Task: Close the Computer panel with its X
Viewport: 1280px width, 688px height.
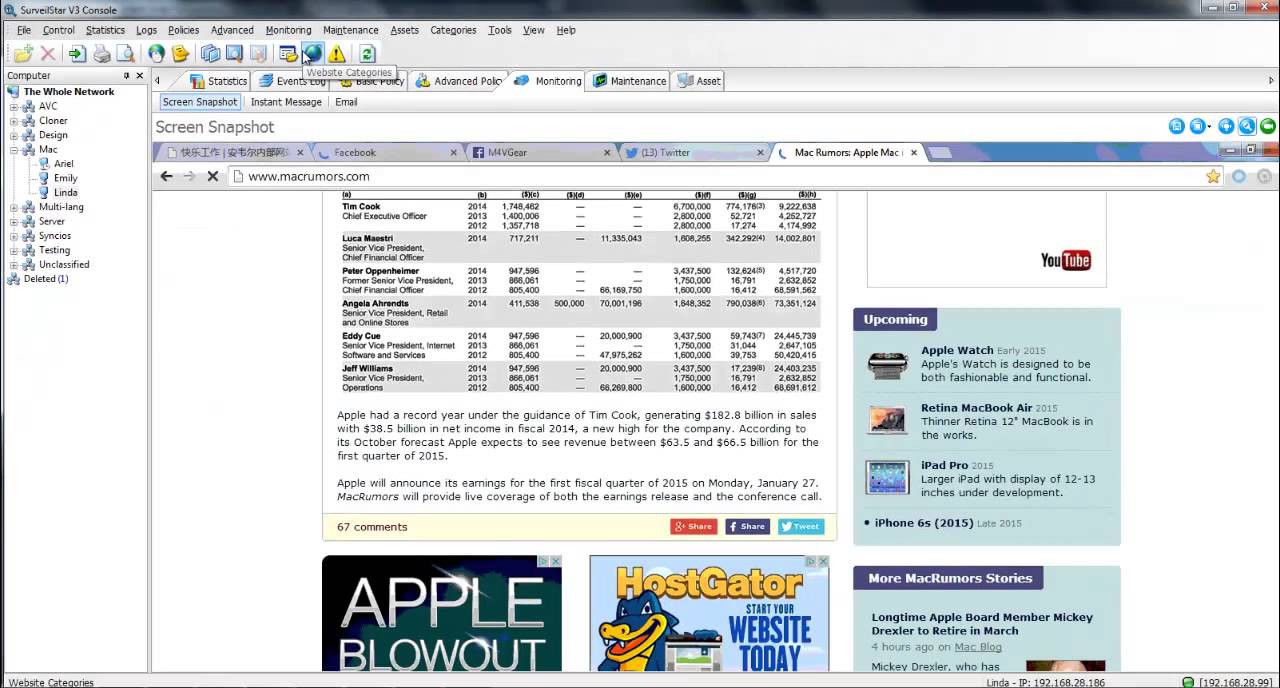Action: tap(140, 76)
